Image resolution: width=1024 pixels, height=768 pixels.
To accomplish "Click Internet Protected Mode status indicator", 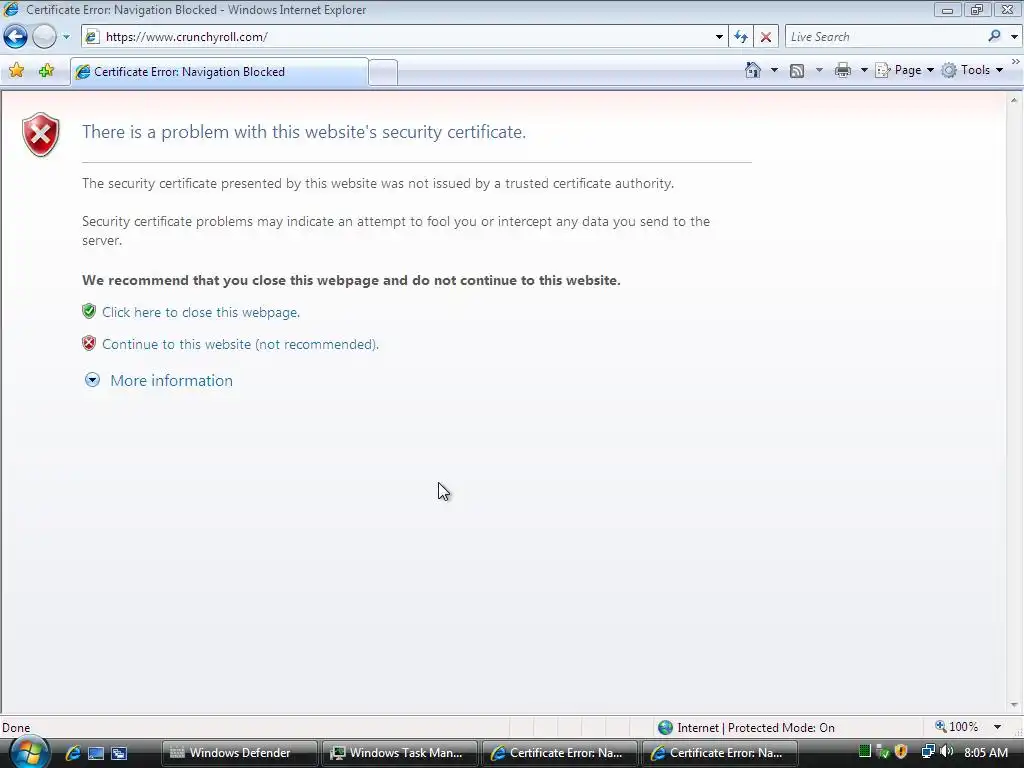I will [746, 728].
